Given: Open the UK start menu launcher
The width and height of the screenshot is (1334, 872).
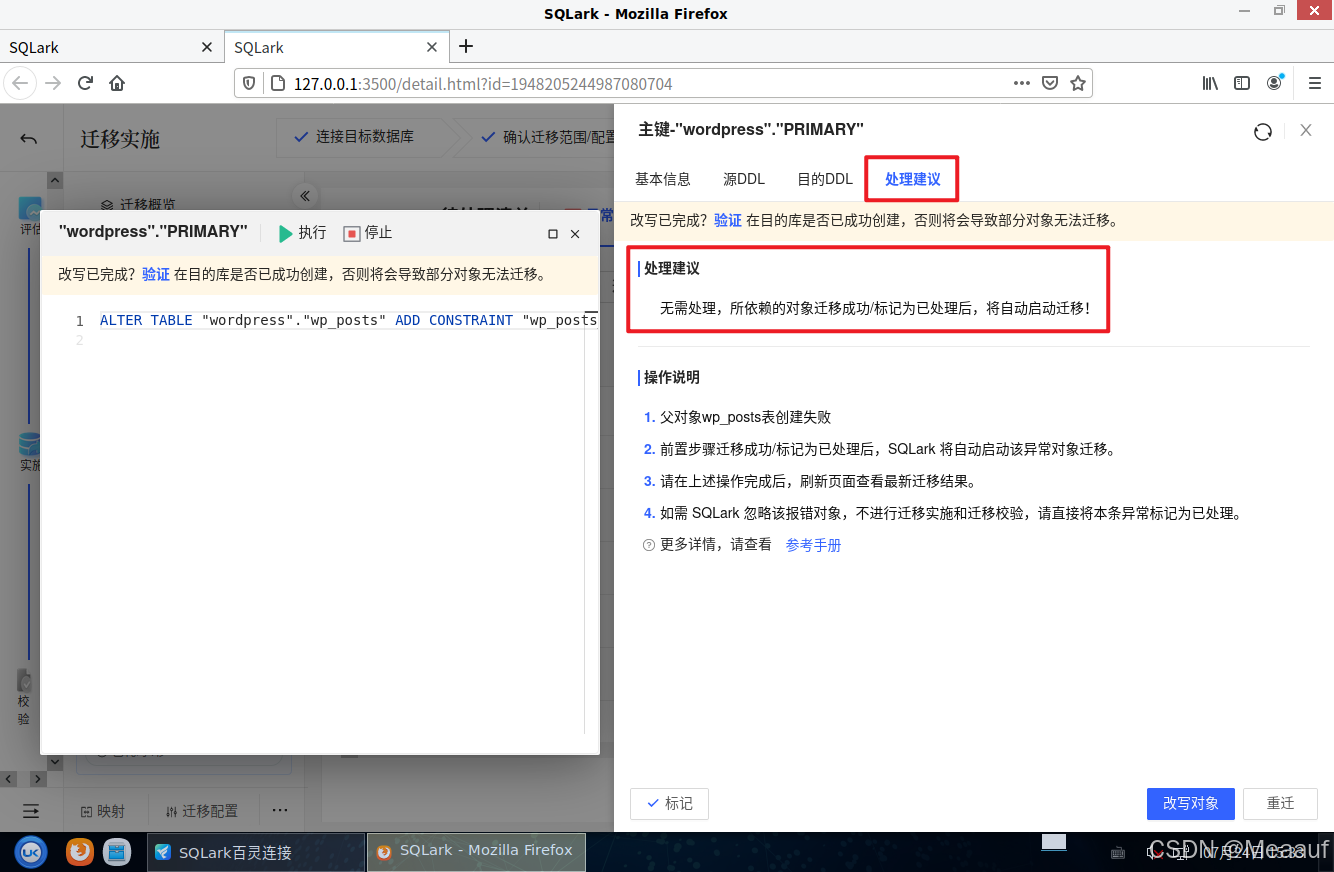Looking at the screenshot, I should [31, 852].
